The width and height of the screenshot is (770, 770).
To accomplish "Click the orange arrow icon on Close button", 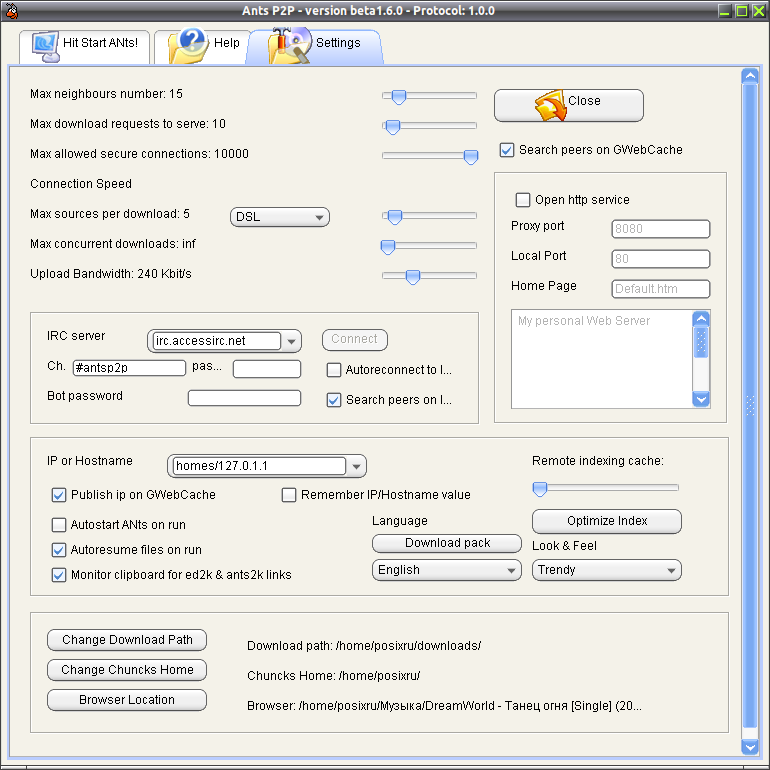I will 550,105.
